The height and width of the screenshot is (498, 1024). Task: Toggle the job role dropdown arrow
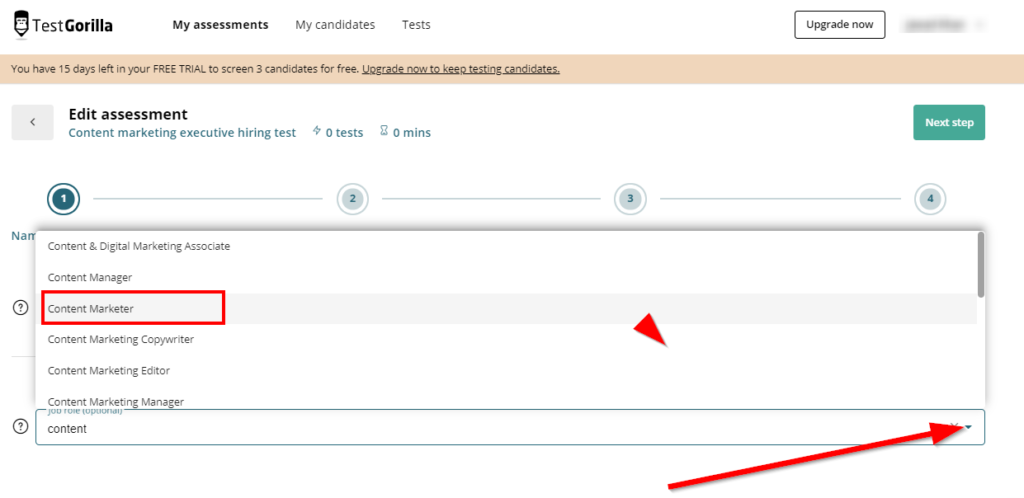[969, 428]
